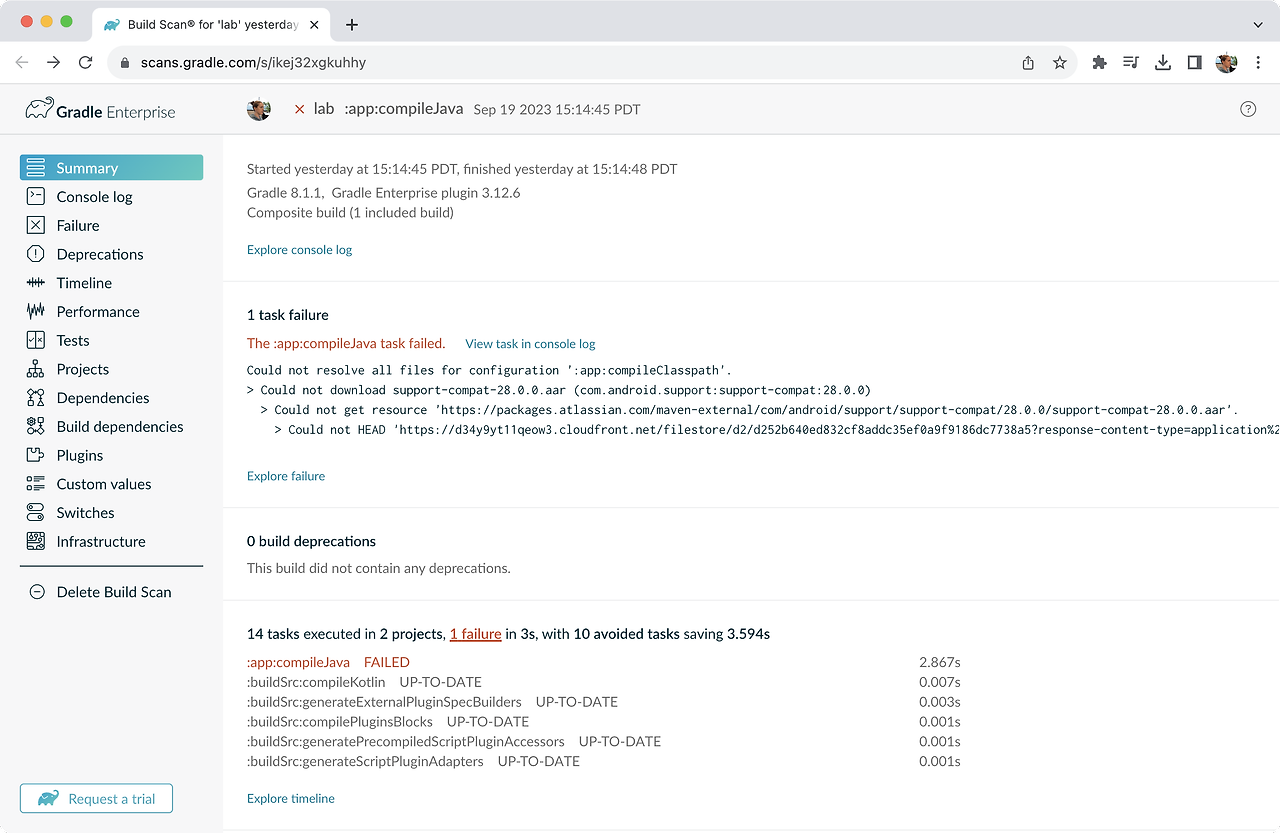The image size is (1280, 833).
Task: Click the help question mark icon
Action: point(1248,109)
